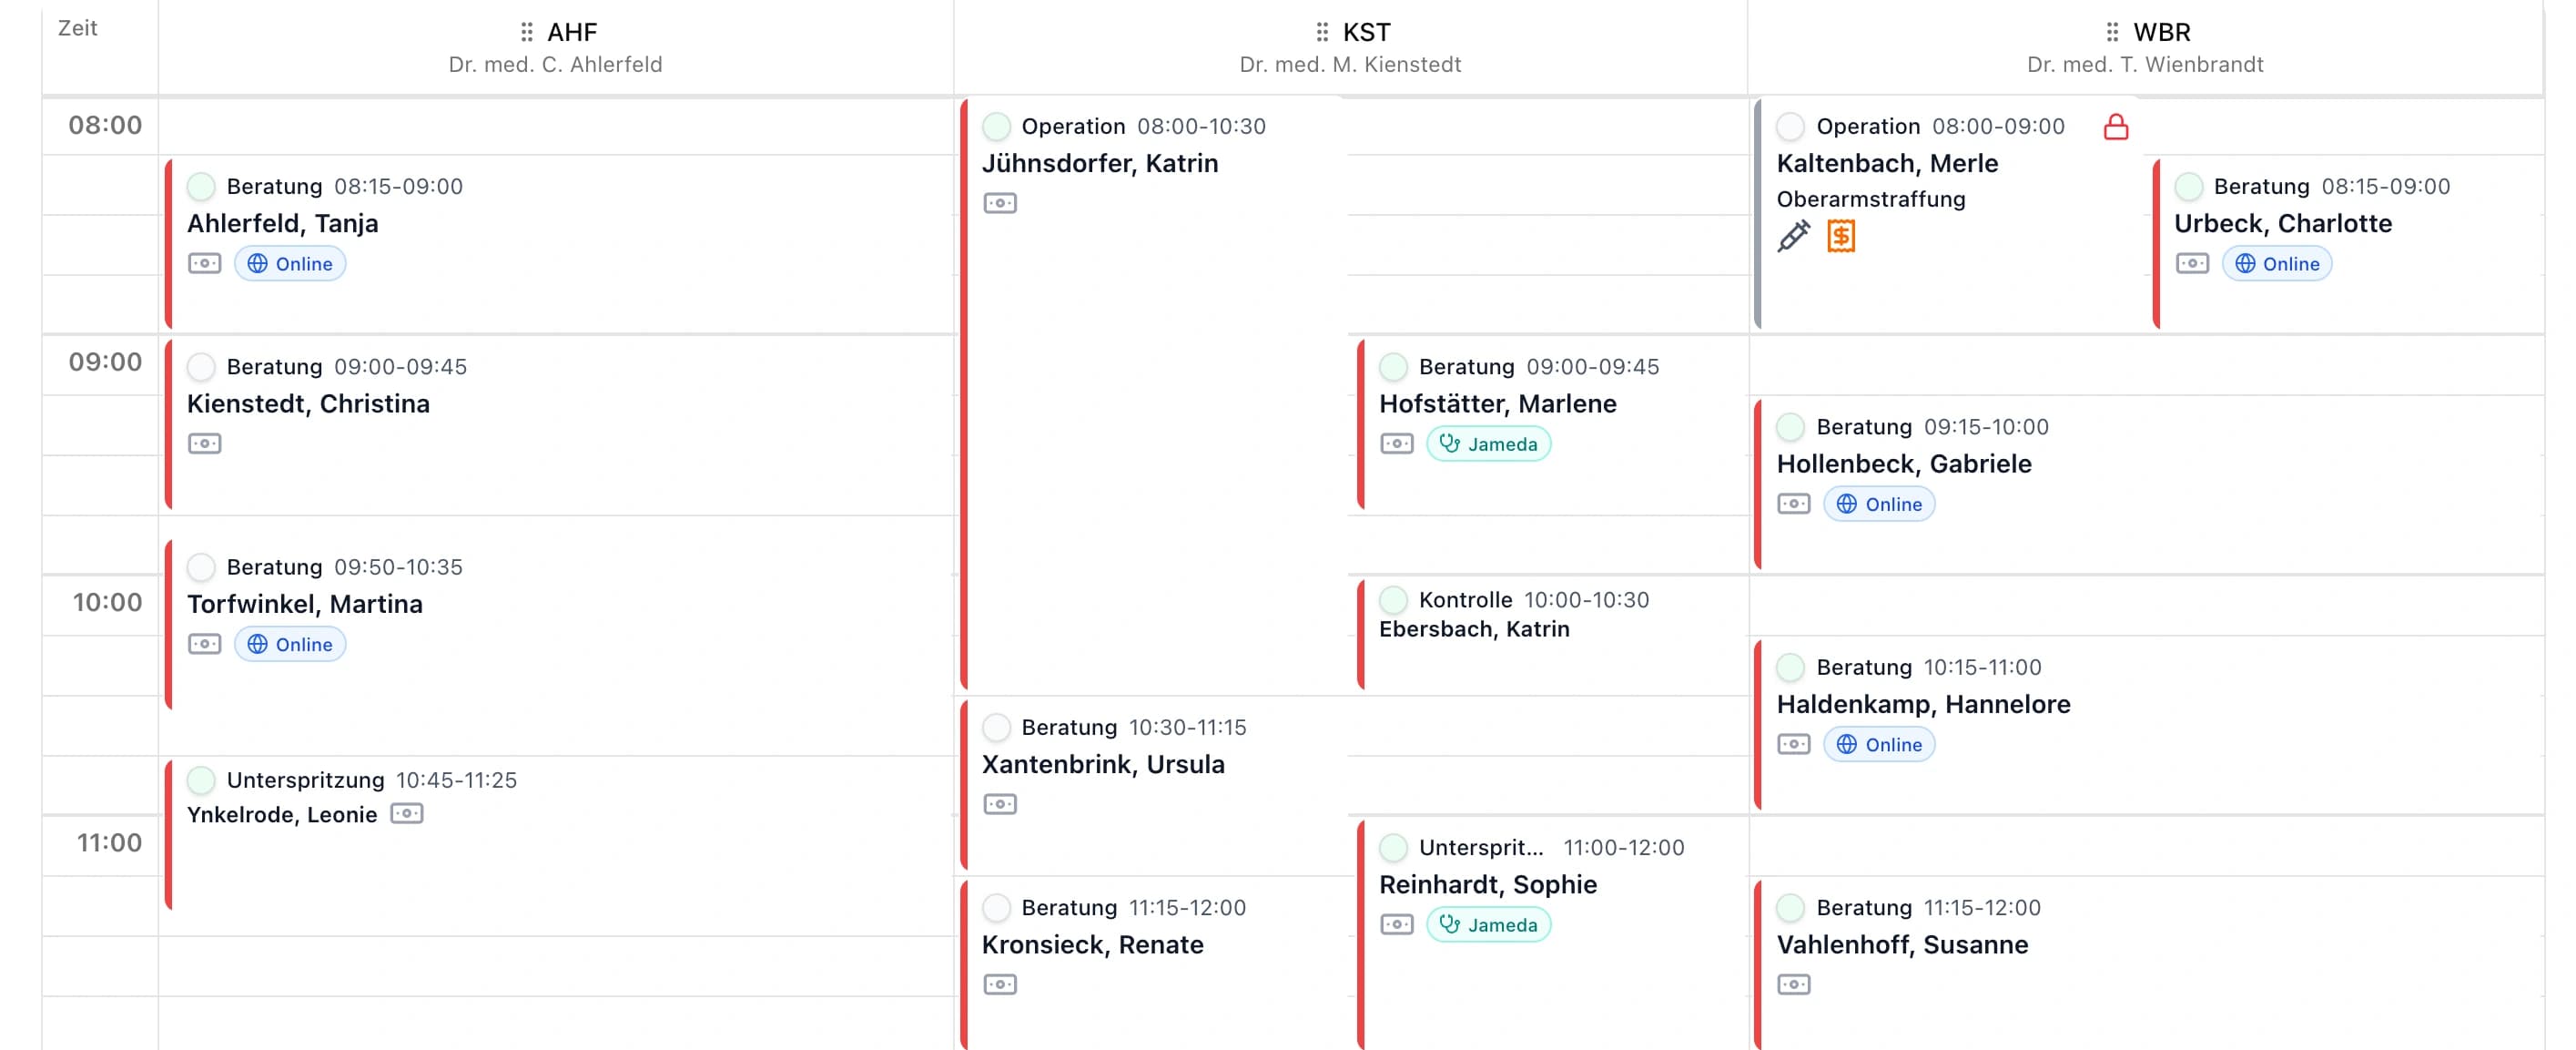The height and width of the screenshot is (1050, 2576).
Task: Click the syringe icon under Oberarmstraffung
Action: (x=1793, y=236)
